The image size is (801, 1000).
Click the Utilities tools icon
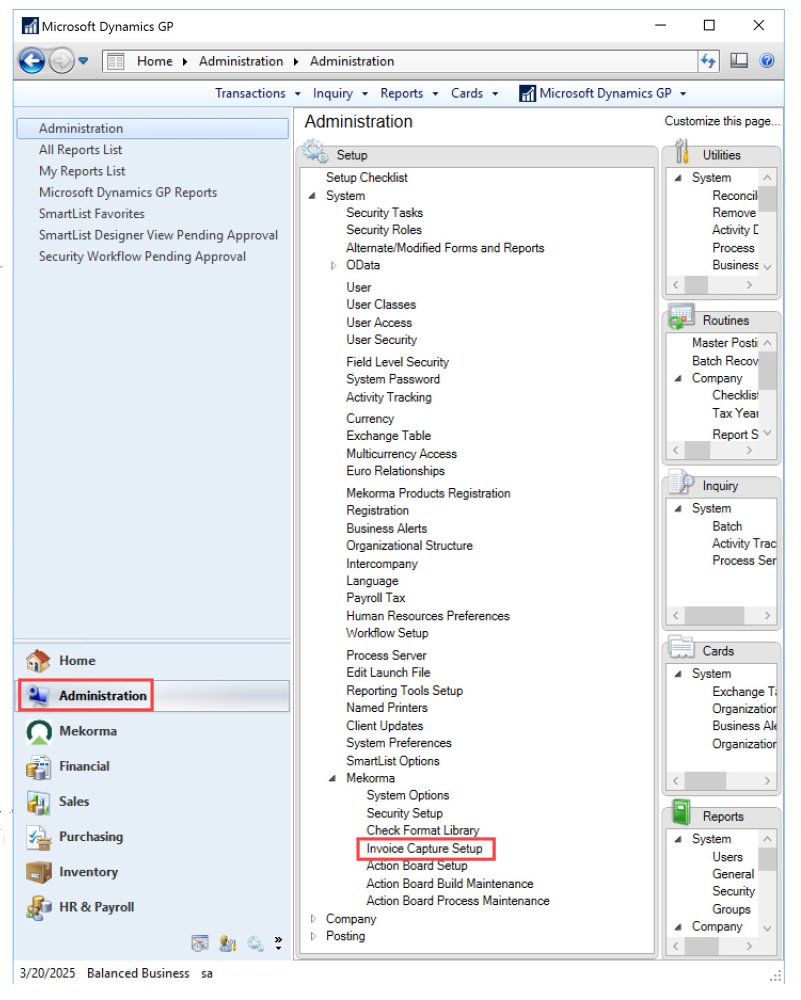[x=682, y=151]
